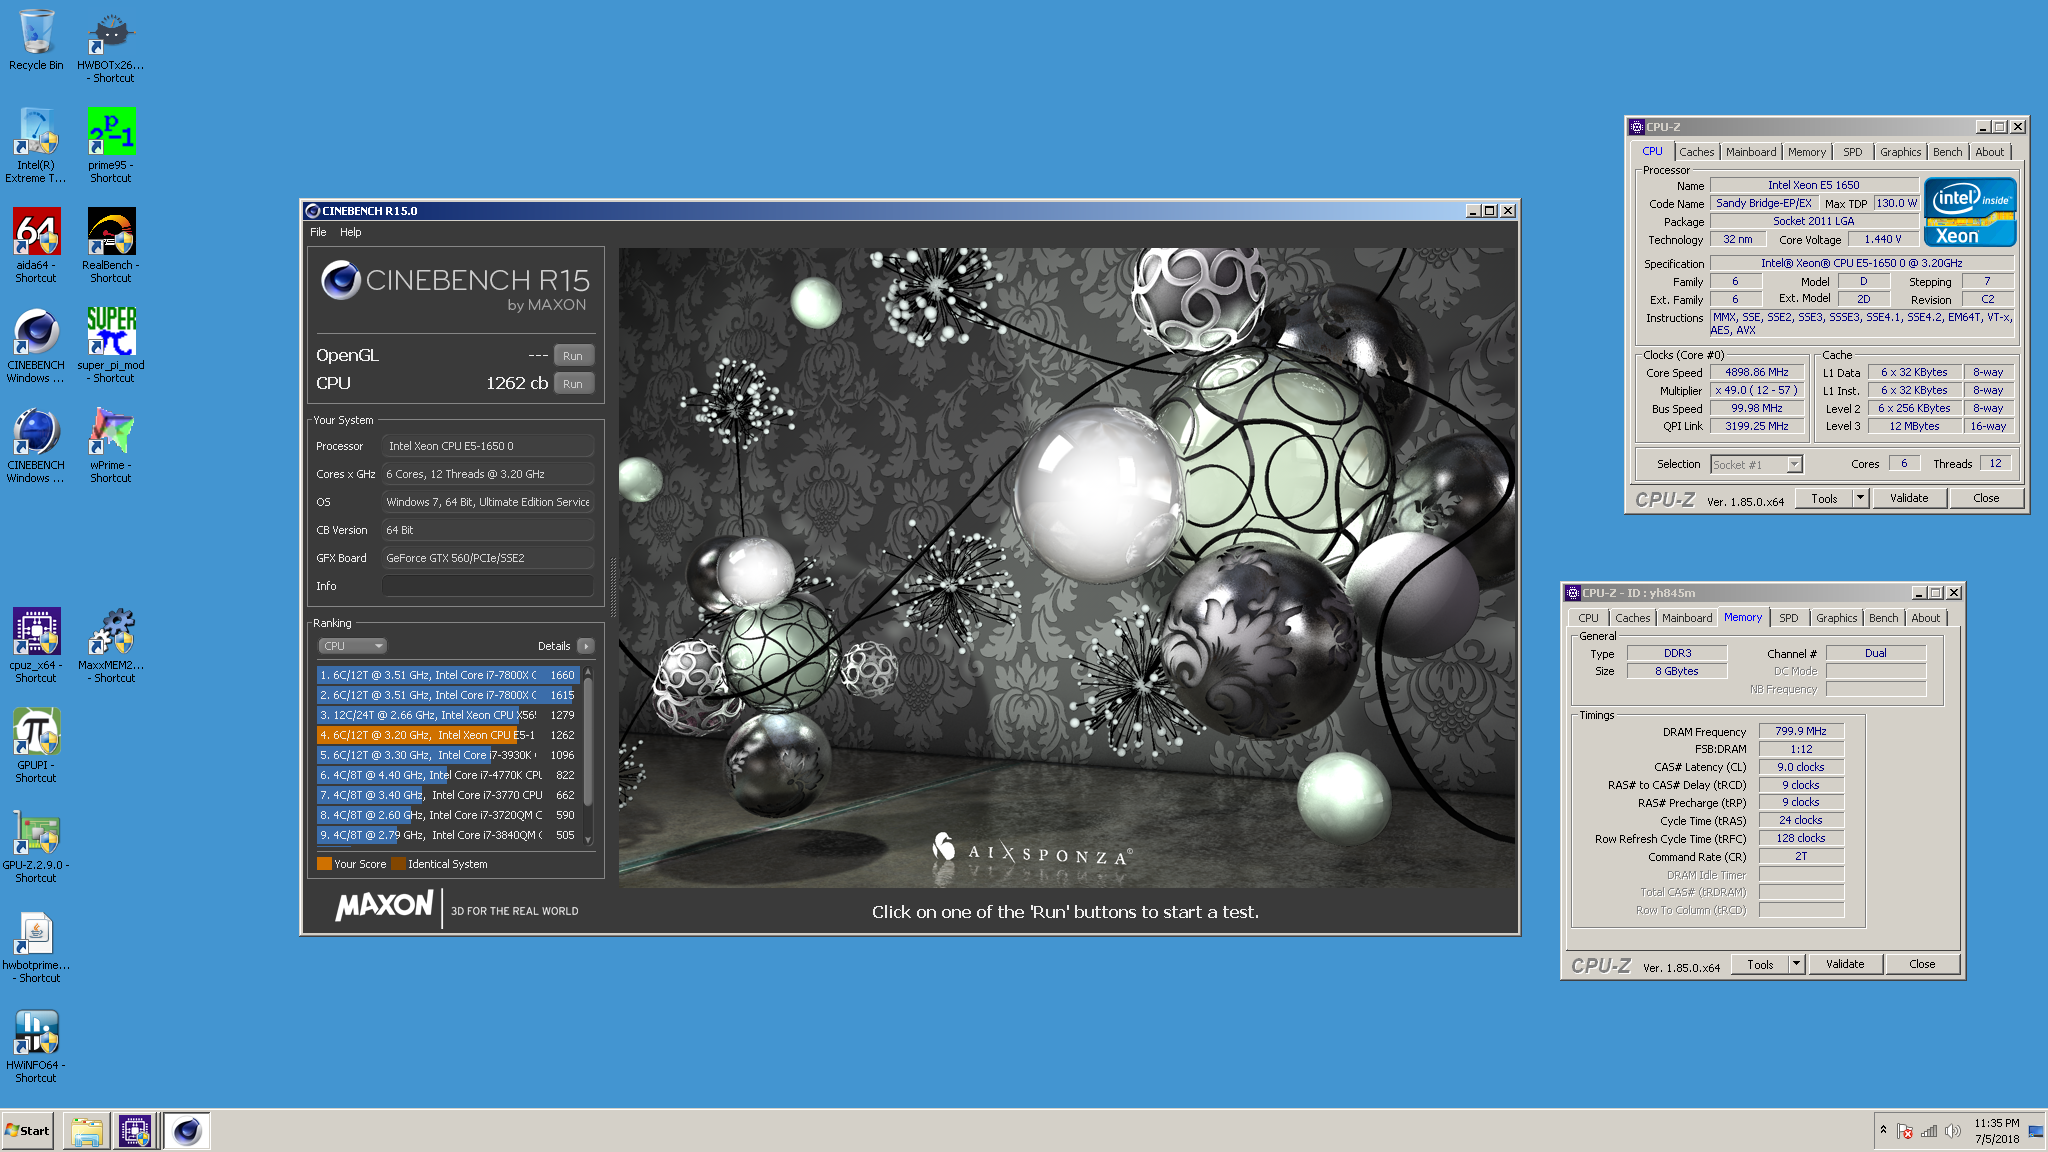Open the Recycle Bin desktop icon
The width and height of the screenshot is (2048, 1152).
36,40
